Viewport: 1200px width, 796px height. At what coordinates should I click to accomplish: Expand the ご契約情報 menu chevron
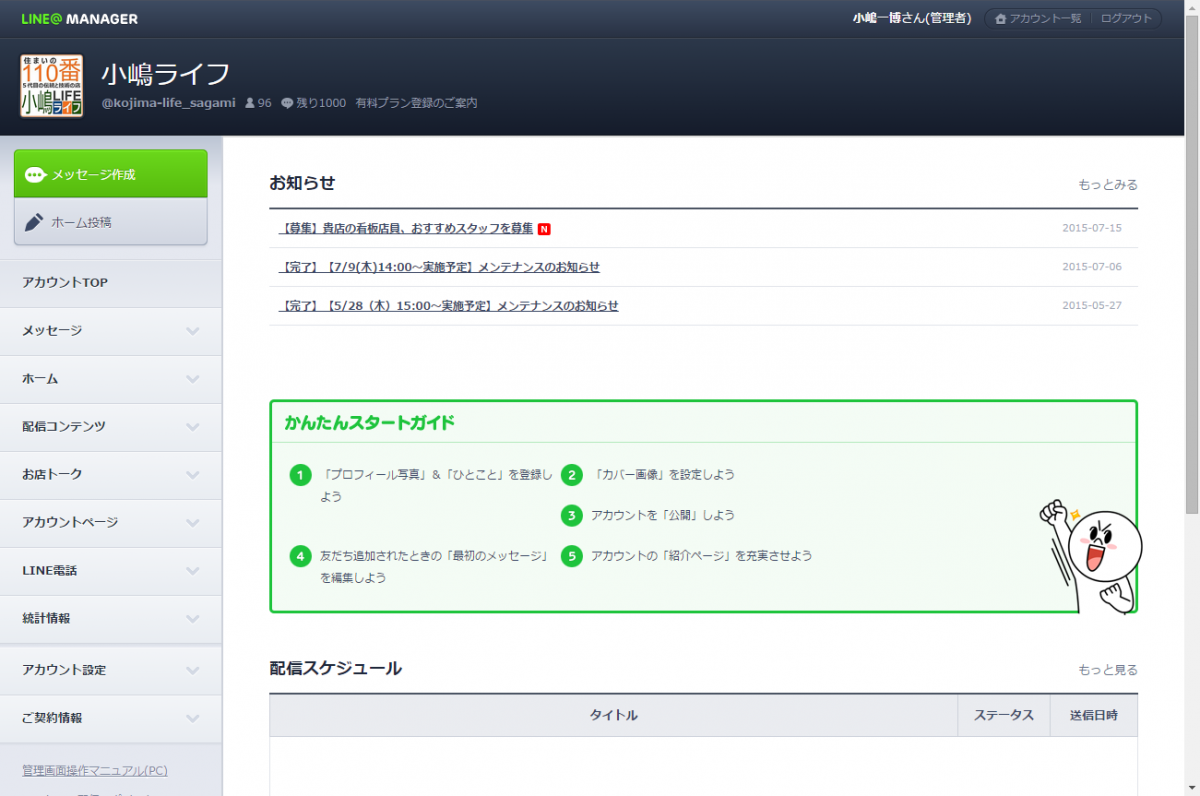[x=193, y=718]
